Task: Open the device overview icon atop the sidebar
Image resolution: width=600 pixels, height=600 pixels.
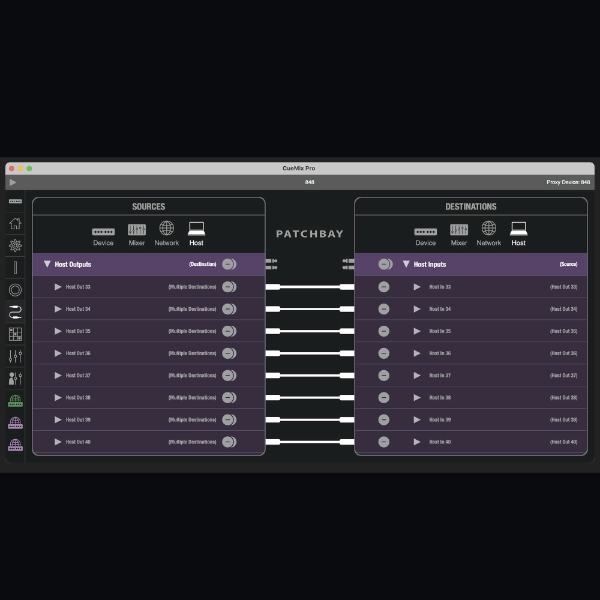Action: click(x=15, y=201)
